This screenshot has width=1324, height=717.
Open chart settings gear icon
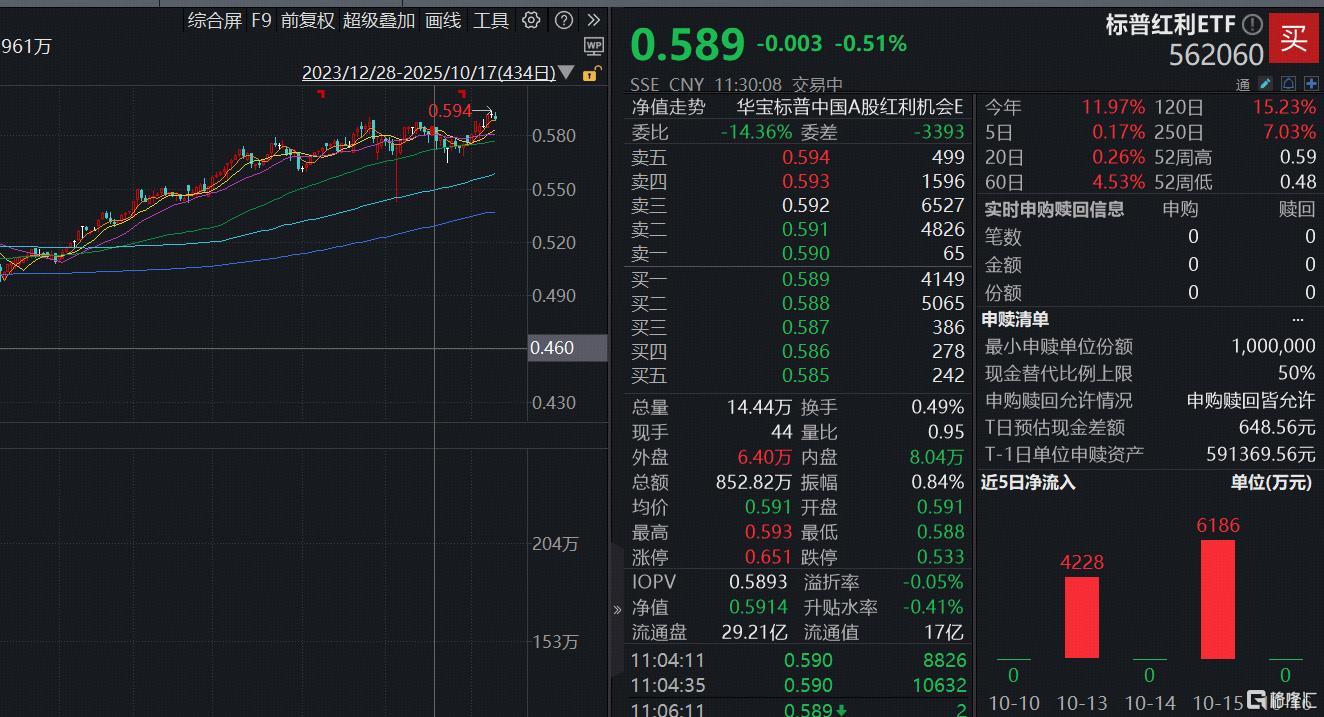click(x=532, y=20)
